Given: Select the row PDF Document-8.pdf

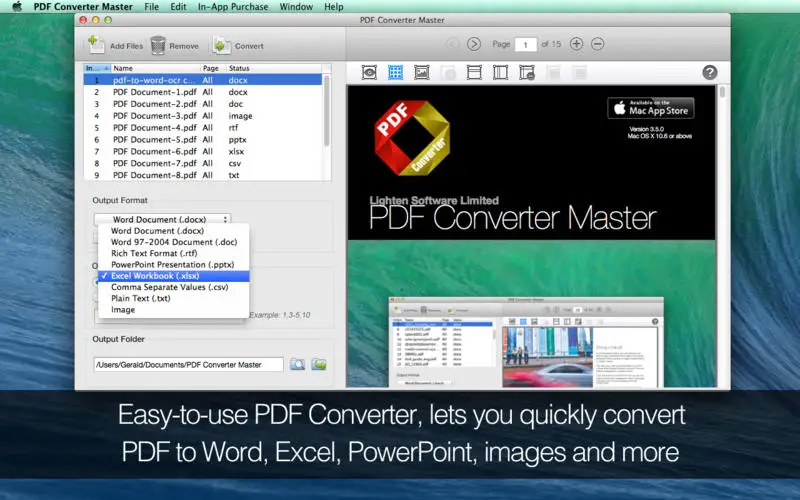Looking at the screenshot, I should [x=203, y=175].
